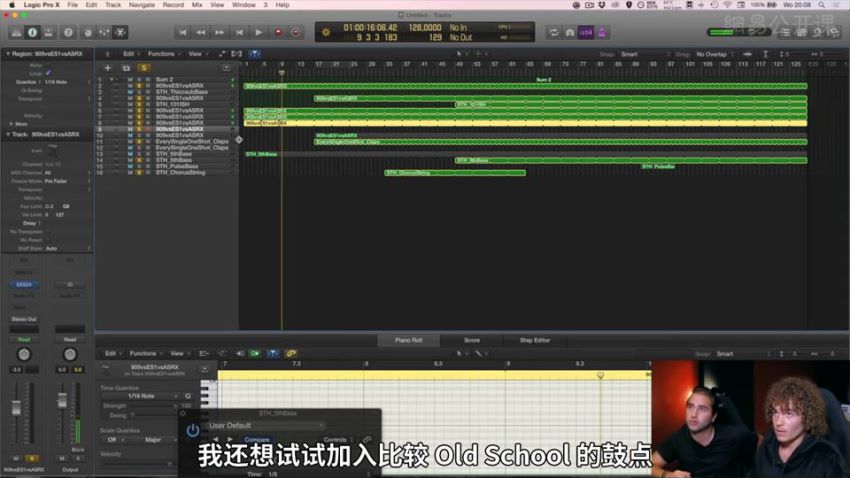Switch to the Score tab
Viewport: 850px width, 478px height.
click(x=472, y=340)
